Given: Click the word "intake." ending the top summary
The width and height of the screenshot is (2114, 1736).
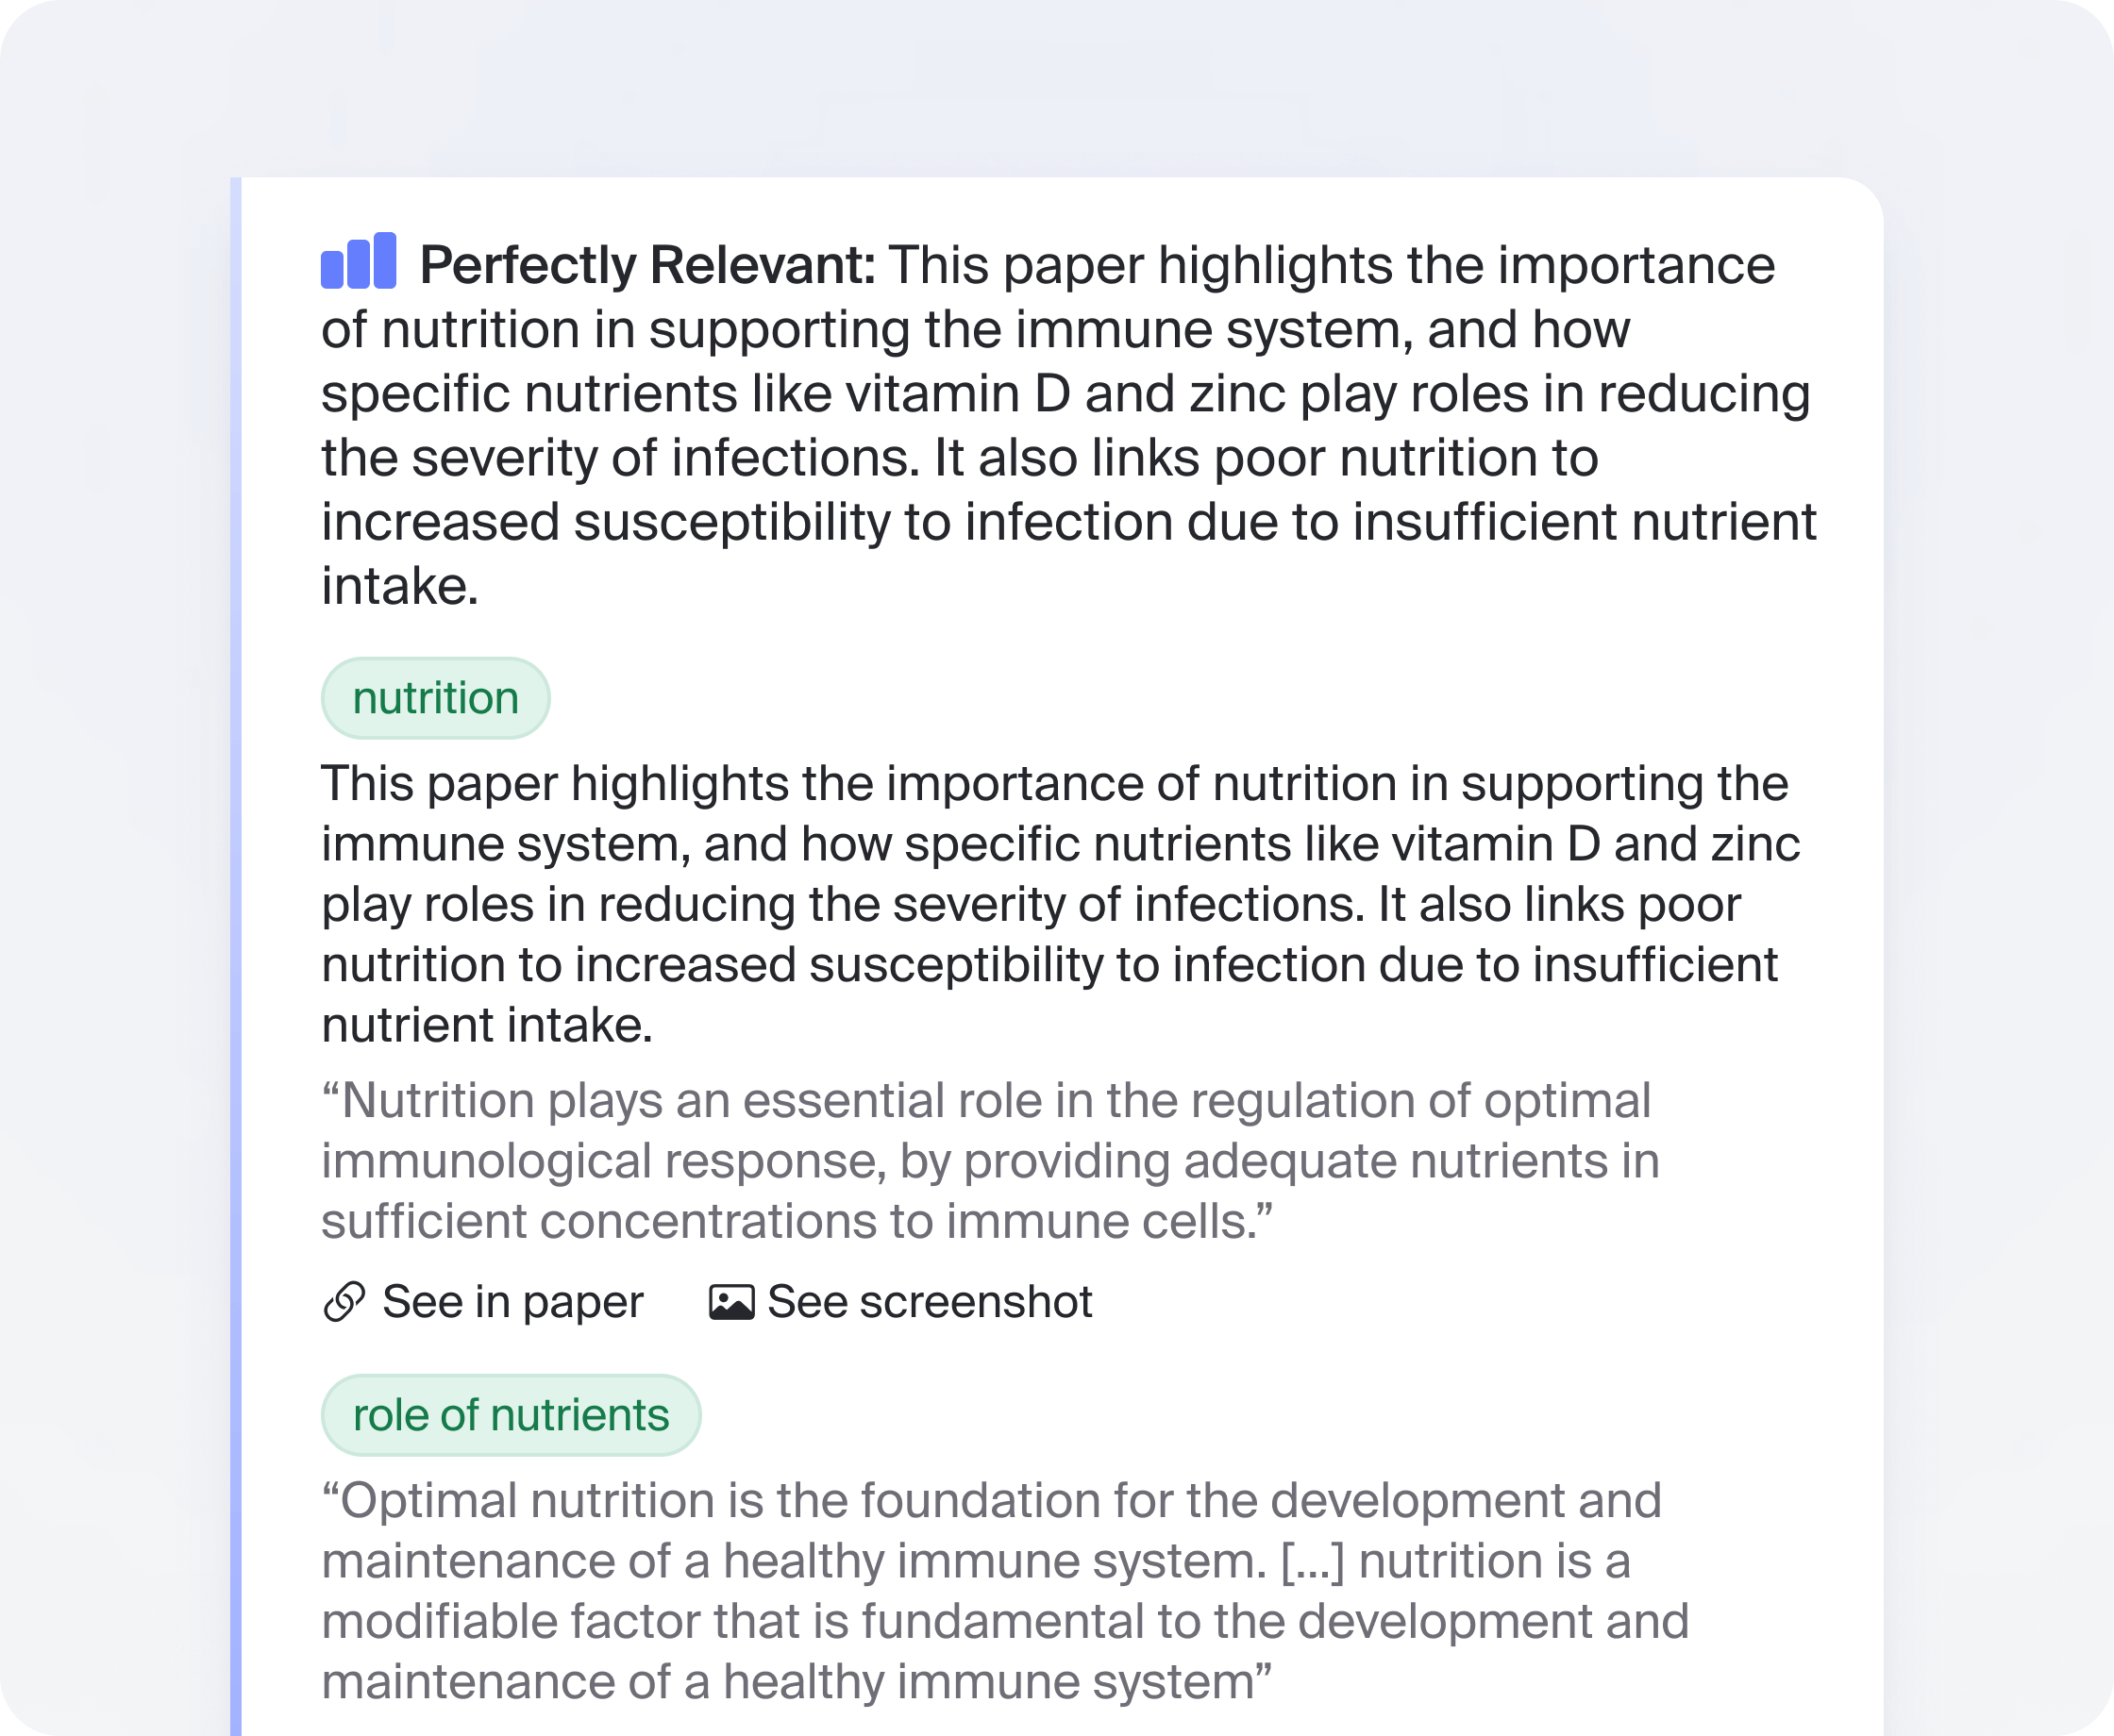Looking at the screenshot, I should tap(400, 586).
